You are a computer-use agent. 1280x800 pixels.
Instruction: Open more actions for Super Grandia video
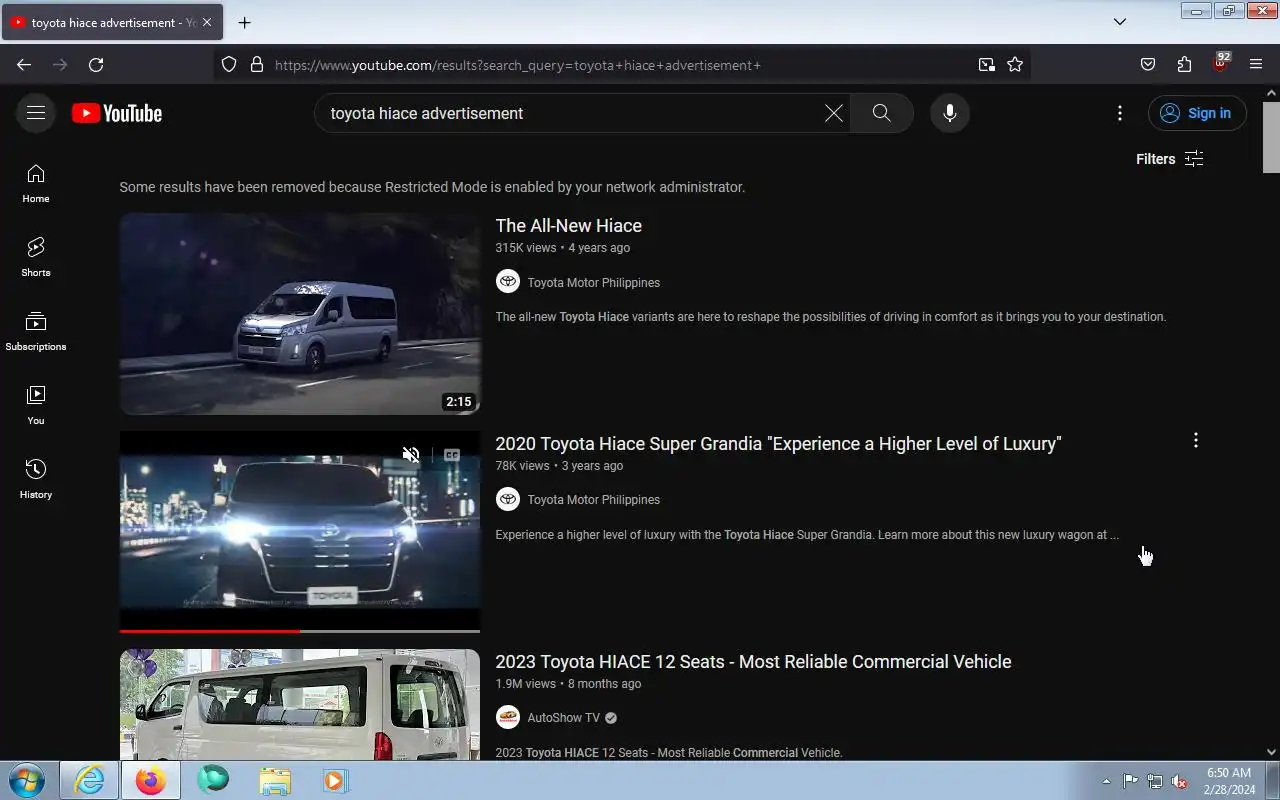(1196, 440)
